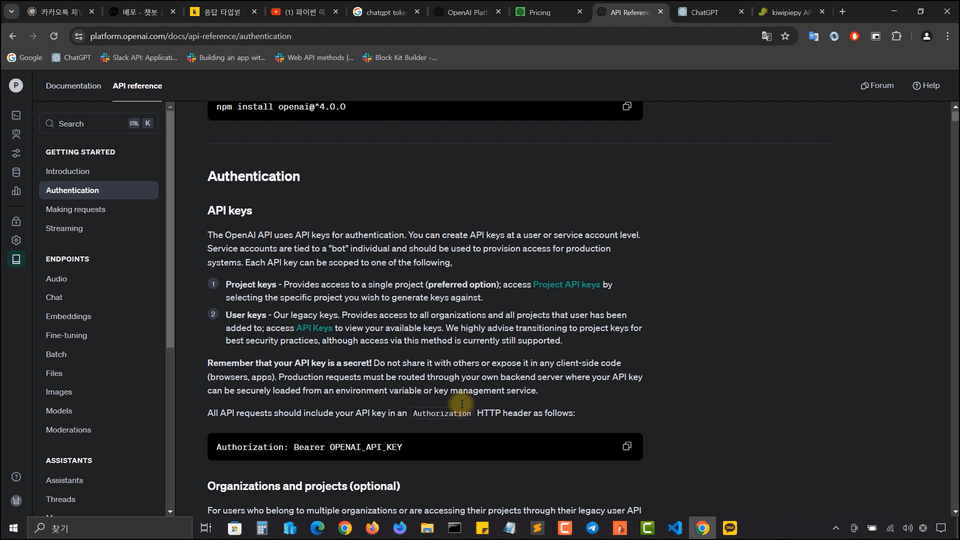This screenshot has width=960, height=540.
Task: Open the Block Kit Builder bookmark
Action: pos(400,58)
